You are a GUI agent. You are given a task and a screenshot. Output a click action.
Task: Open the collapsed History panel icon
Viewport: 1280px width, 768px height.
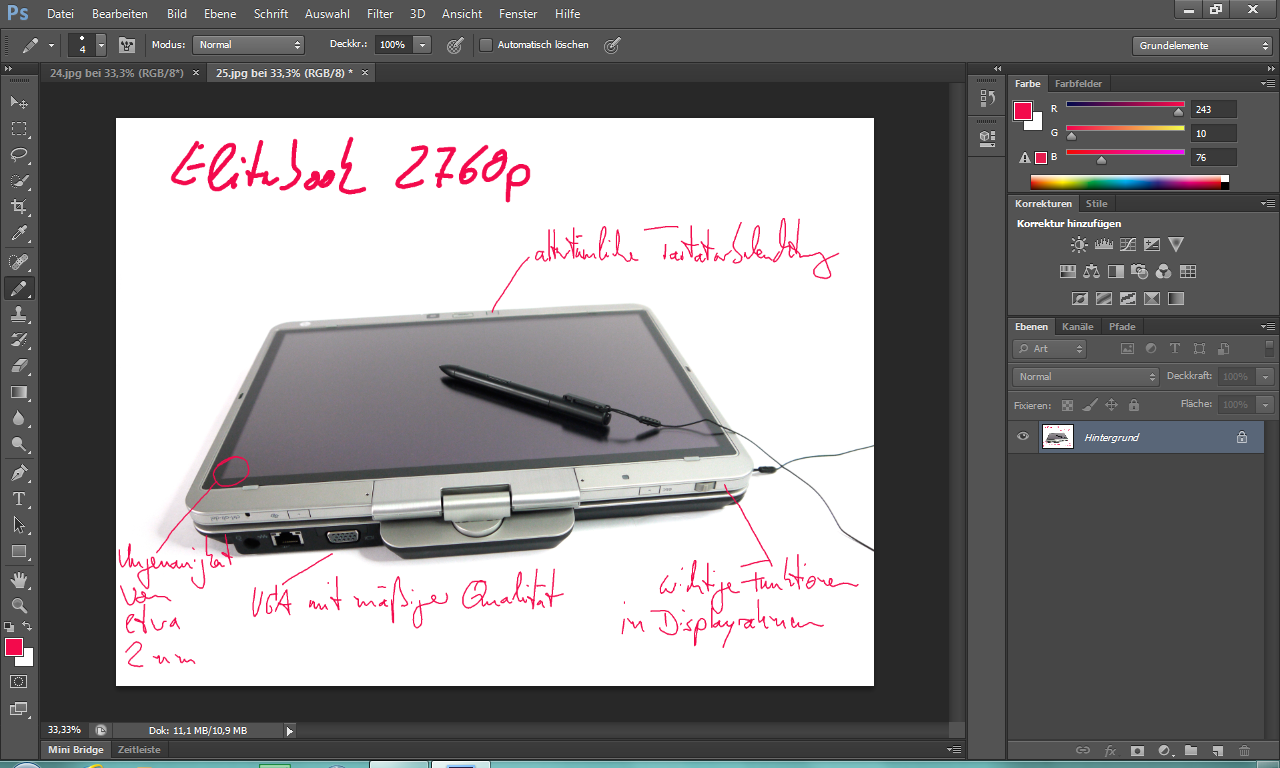[988, 98]
